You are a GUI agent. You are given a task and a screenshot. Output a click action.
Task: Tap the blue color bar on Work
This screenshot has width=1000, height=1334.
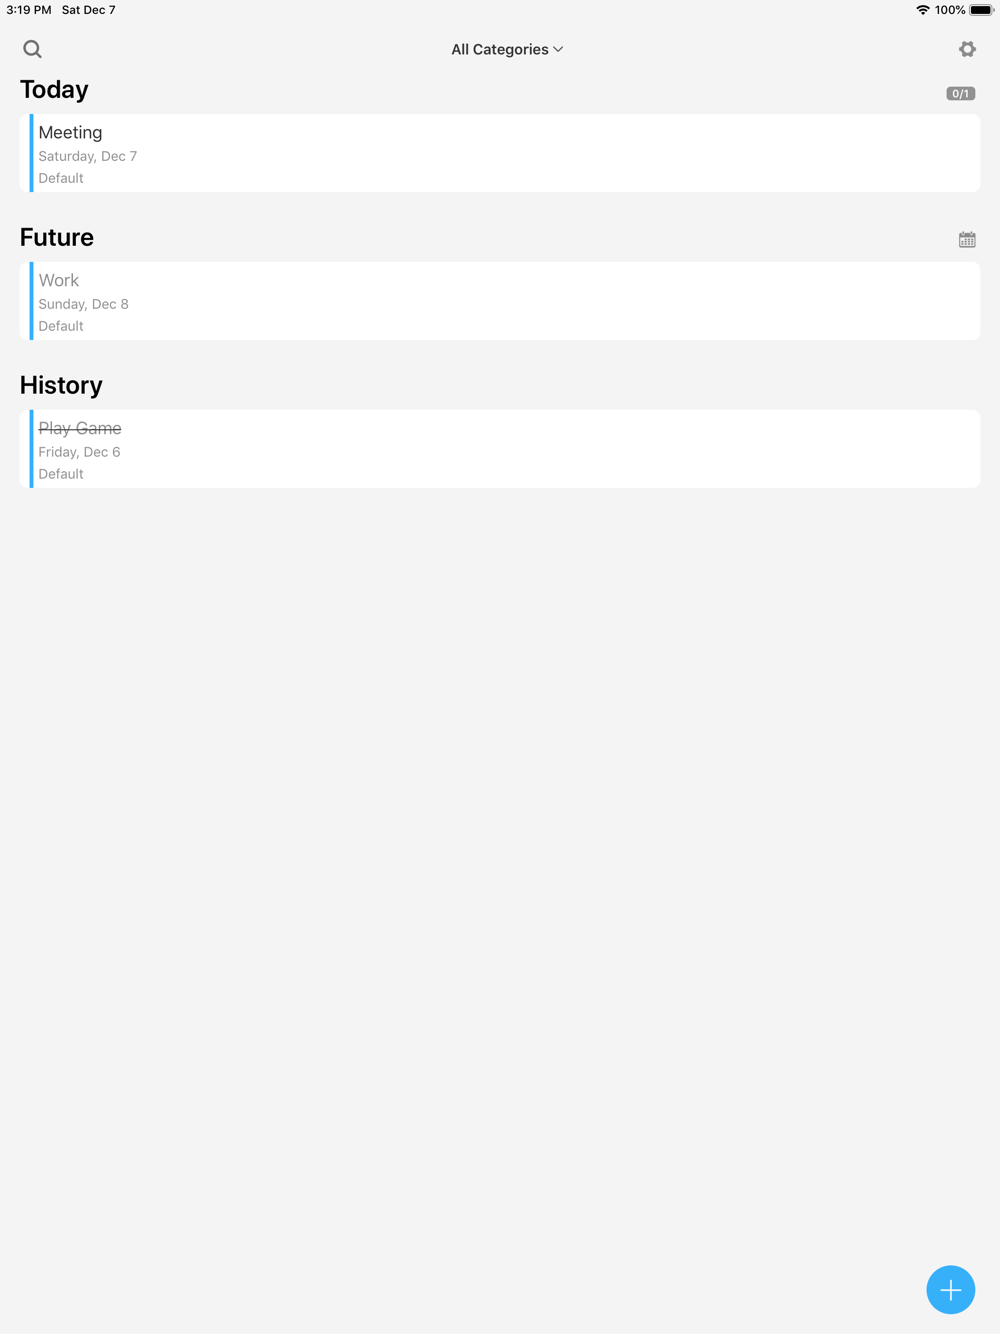click(x=31, y=301)
